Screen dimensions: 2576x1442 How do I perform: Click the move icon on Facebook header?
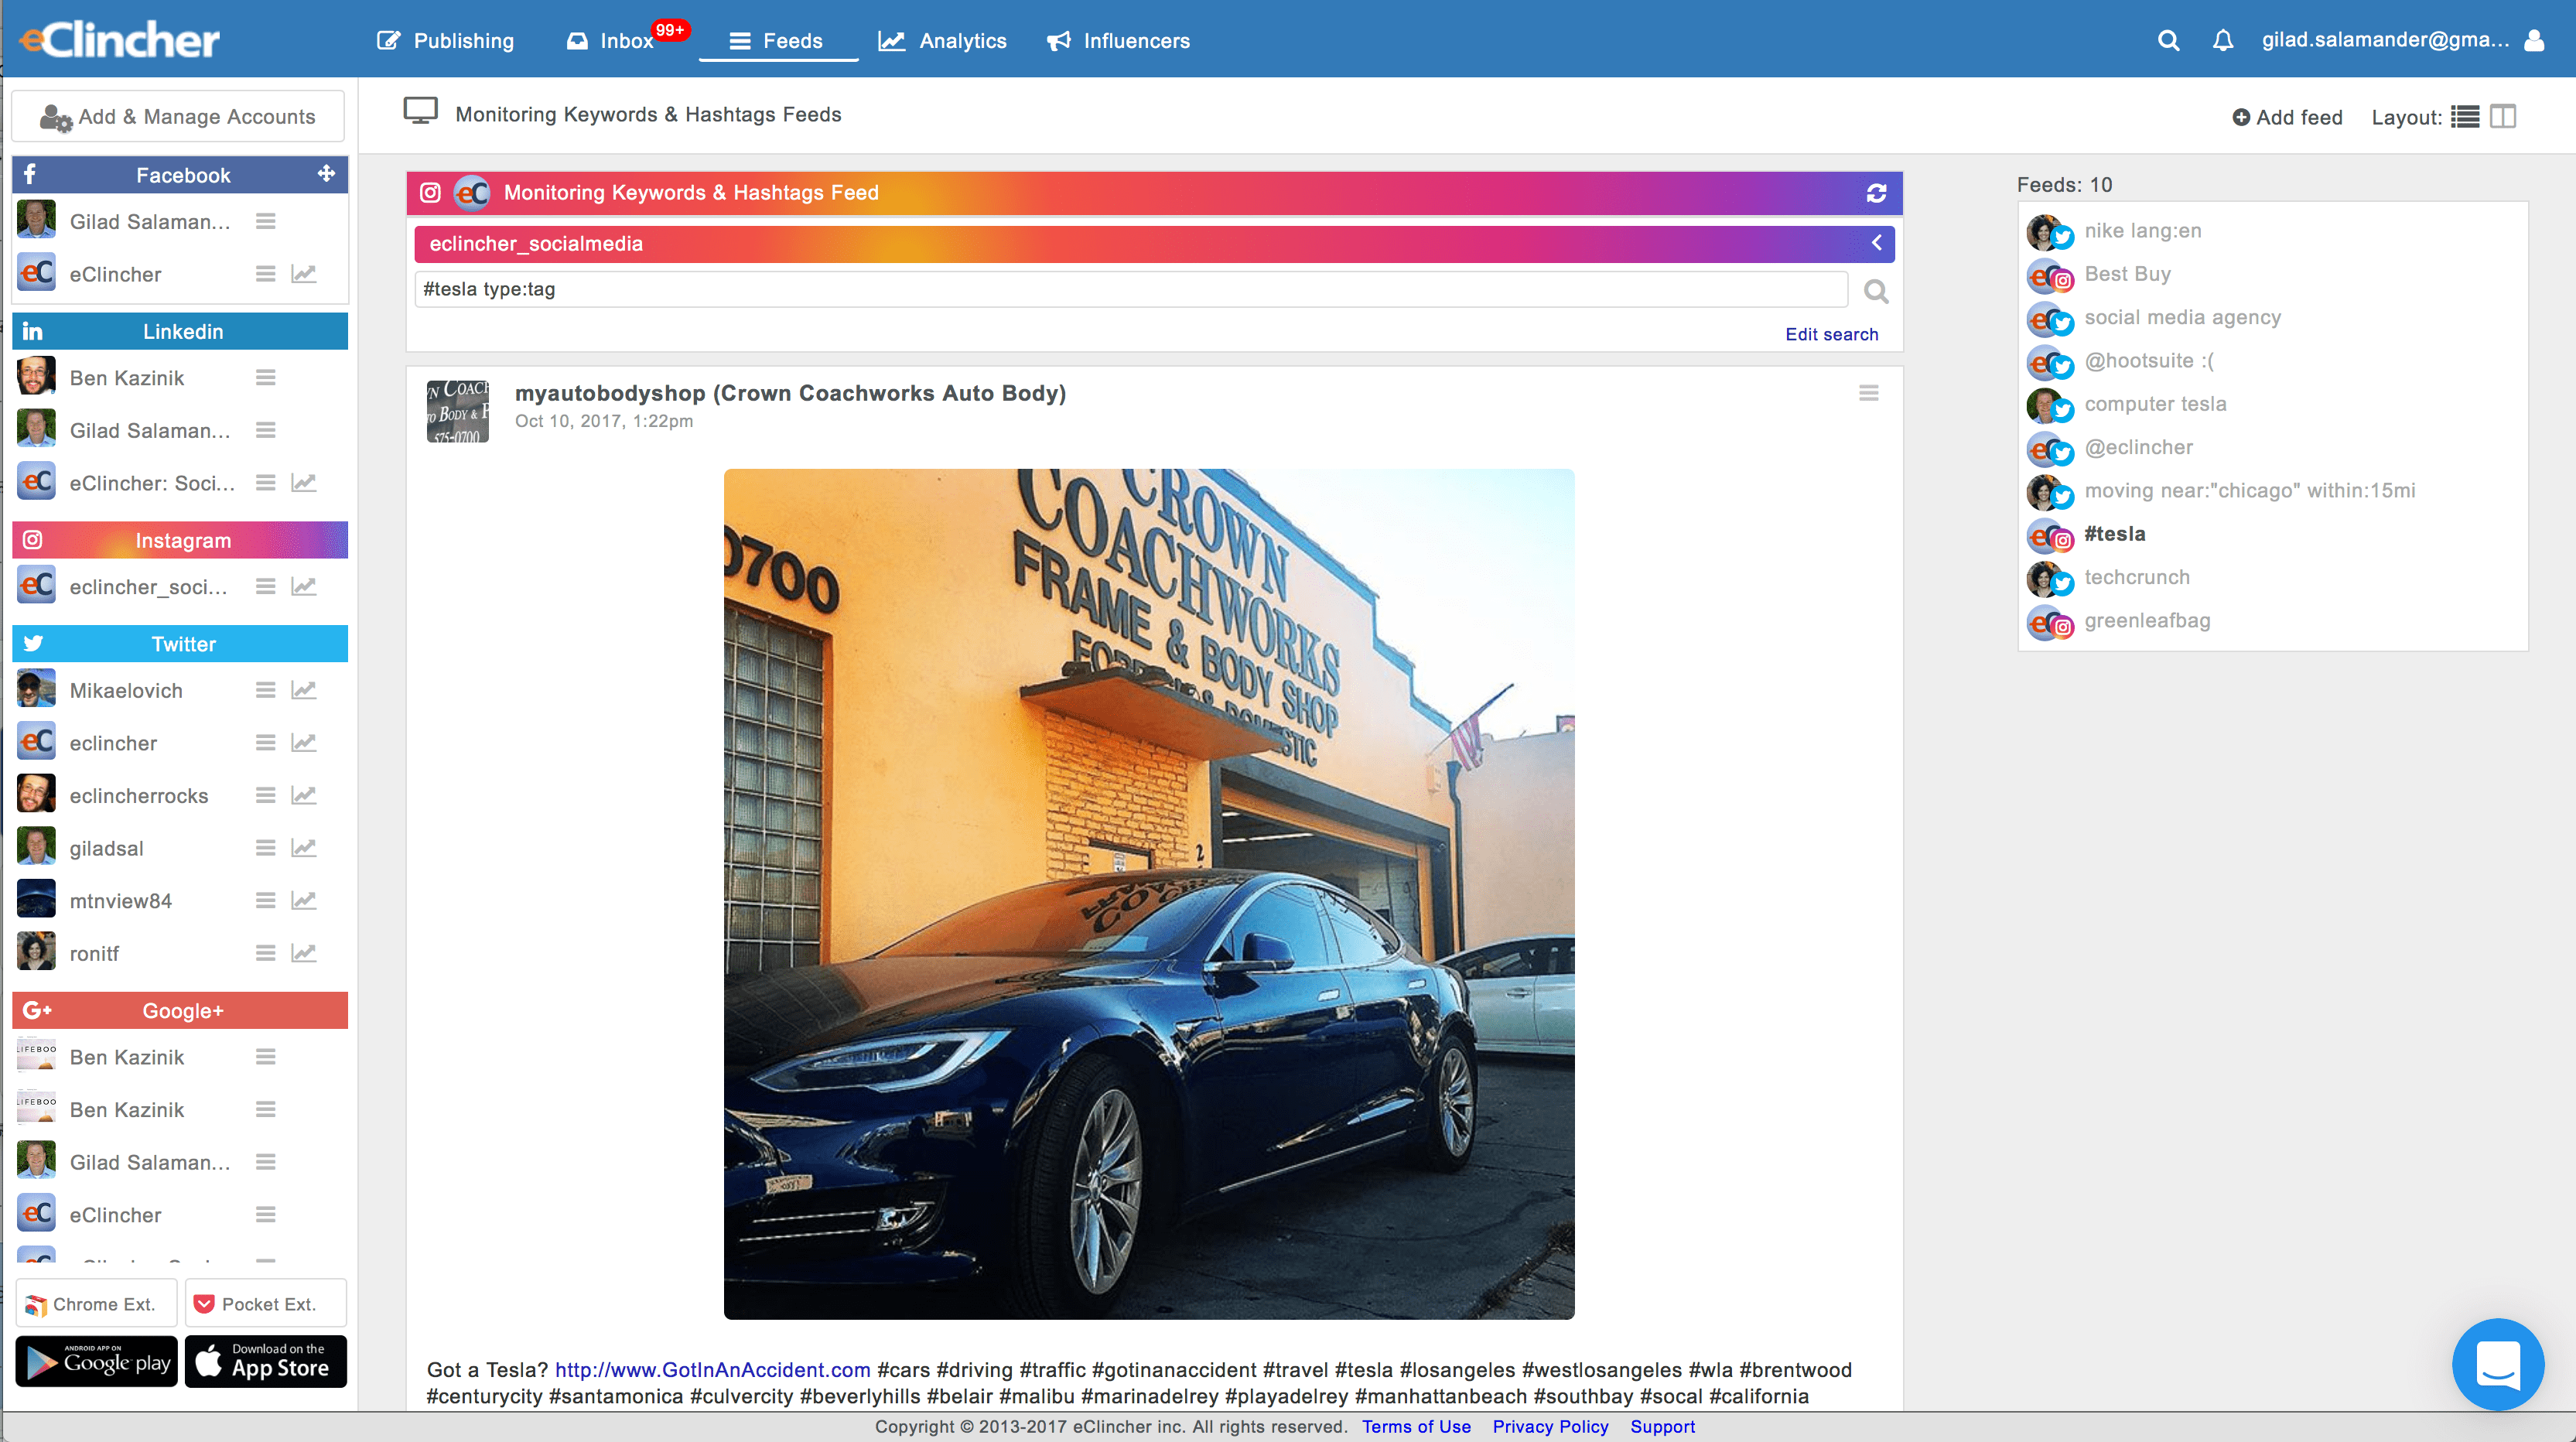coord(326,174)
